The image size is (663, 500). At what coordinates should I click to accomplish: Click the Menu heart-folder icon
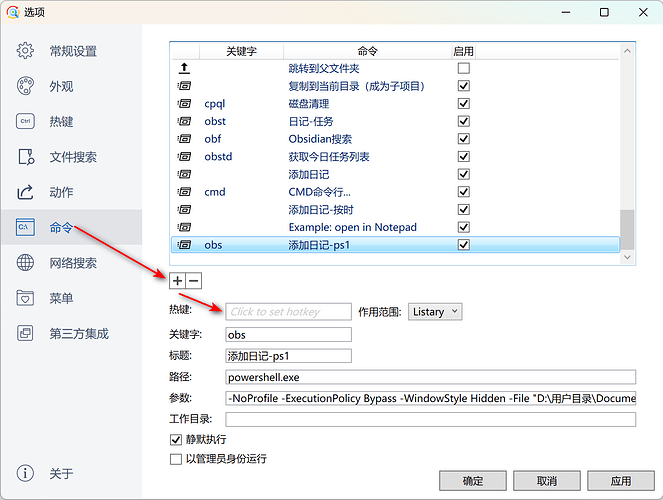pos(25,298)
